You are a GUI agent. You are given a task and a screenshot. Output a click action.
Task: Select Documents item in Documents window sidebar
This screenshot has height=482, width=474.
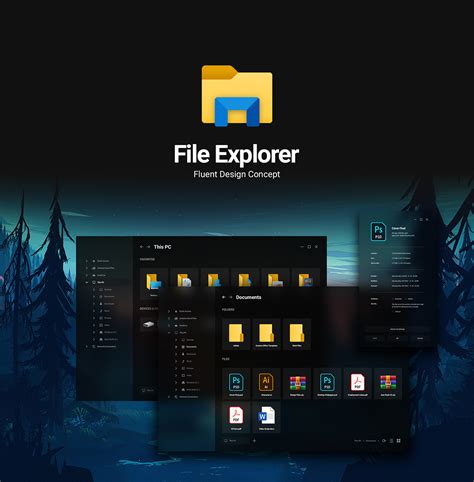(189, 347)
